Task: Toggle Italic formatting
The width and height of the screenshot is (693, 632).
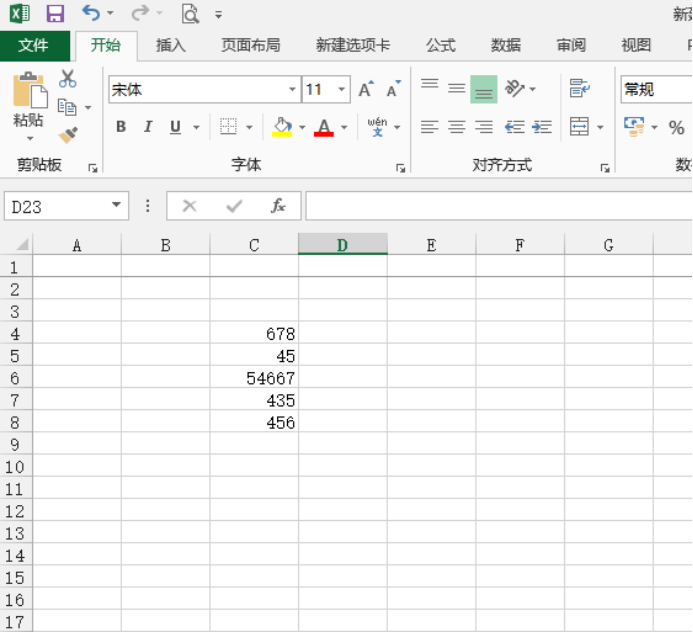Action: [x=148, y=127]
